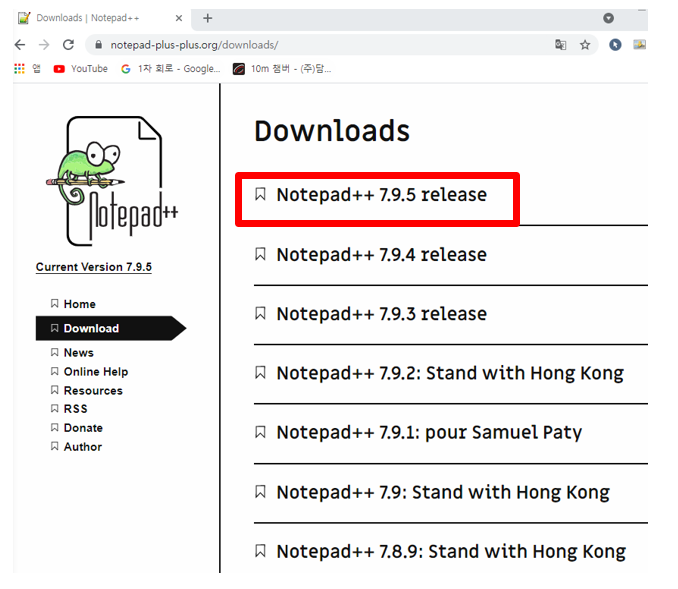Image resolution: width=678 pixels, height=589 pixels.
Task: Reload the page with the refresh icon
Action: [x=68, y=45]
